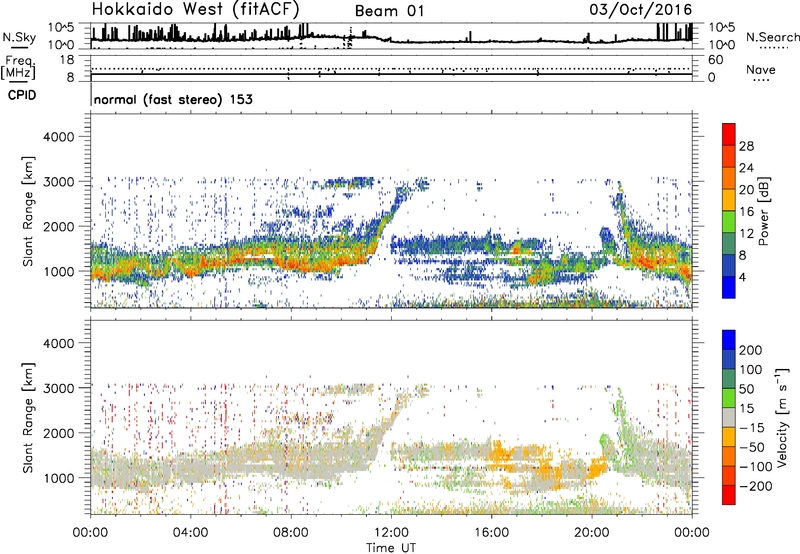
Task: Pick the blue top segment of the velocity colorbar
Action: pos(729,340)
